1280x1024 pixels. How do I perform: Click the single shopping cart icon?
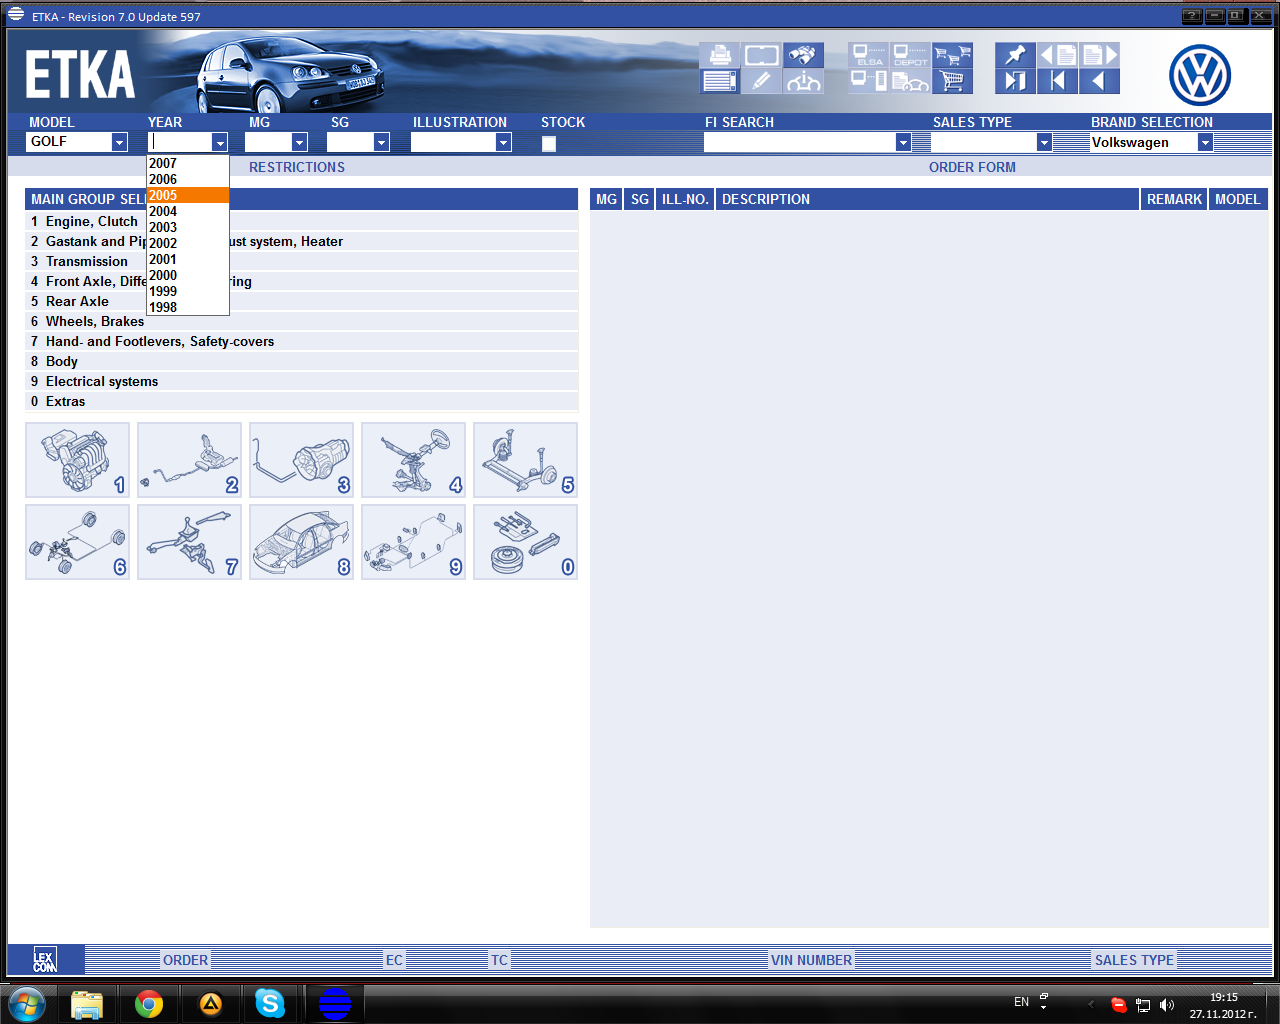(x=952, y=81)
